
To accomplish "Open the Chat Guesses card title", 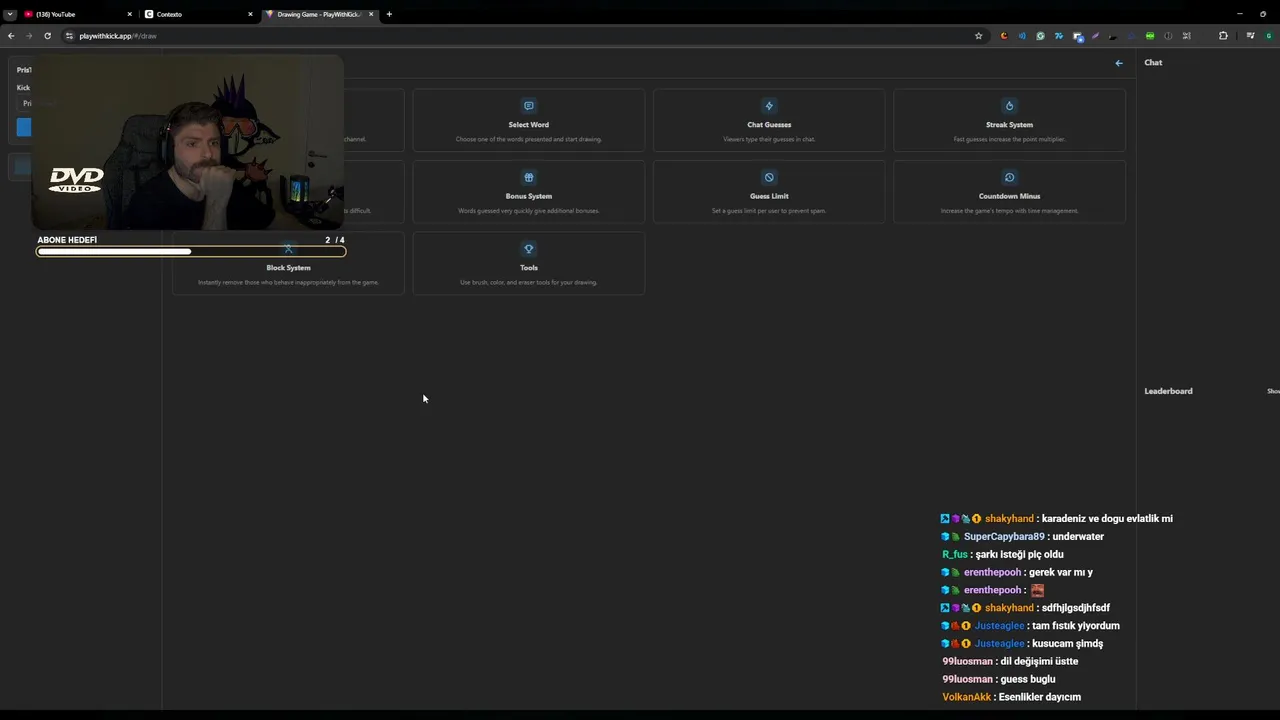I will tap(769, 125).
